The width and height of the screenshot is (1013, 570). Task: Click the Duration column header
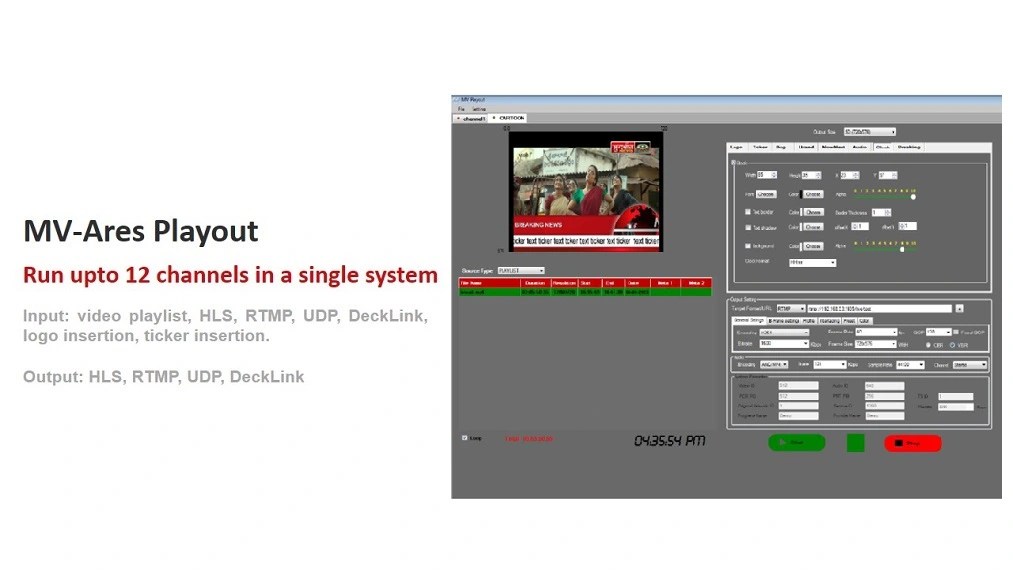tap(536, 283)
